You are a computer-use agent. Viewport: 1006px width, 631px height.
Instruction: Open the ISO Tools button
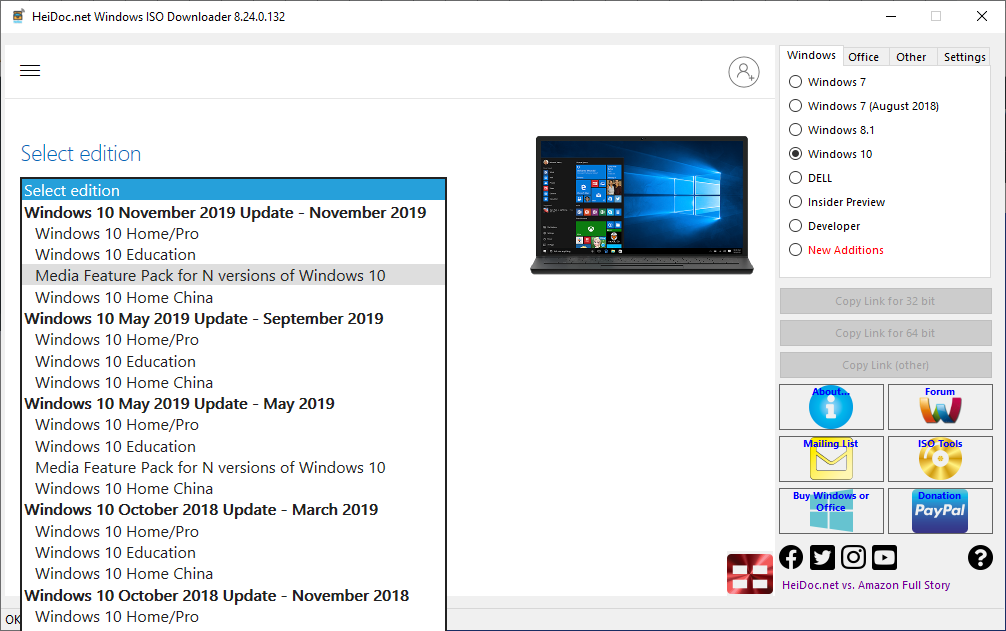pyautogui.click(x=940, y=459)
